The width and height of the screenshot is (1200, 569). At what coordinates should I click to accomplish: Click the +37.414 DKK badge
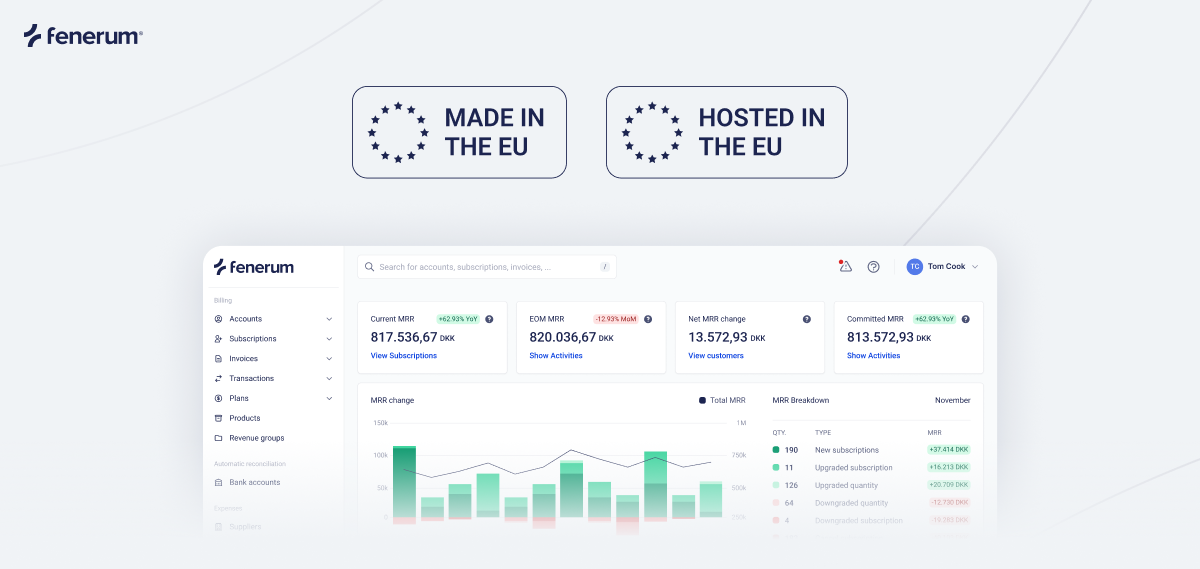[949, 450]
